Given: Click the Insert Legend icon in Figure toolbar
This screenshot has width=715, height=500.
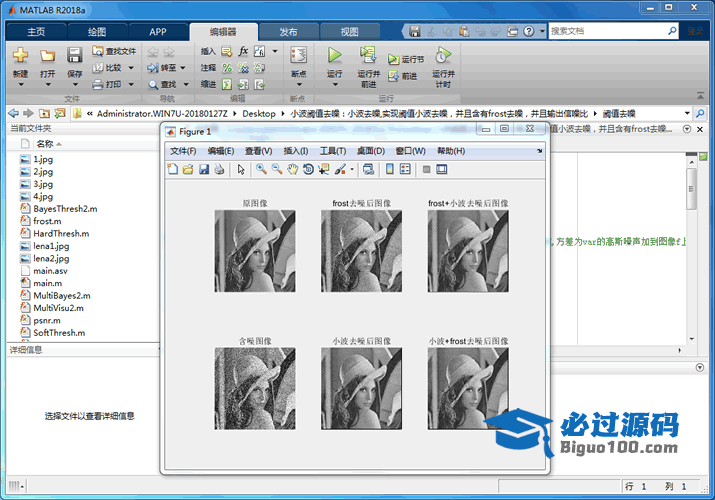Looking at the screenshot, I should tap(405, 170).
